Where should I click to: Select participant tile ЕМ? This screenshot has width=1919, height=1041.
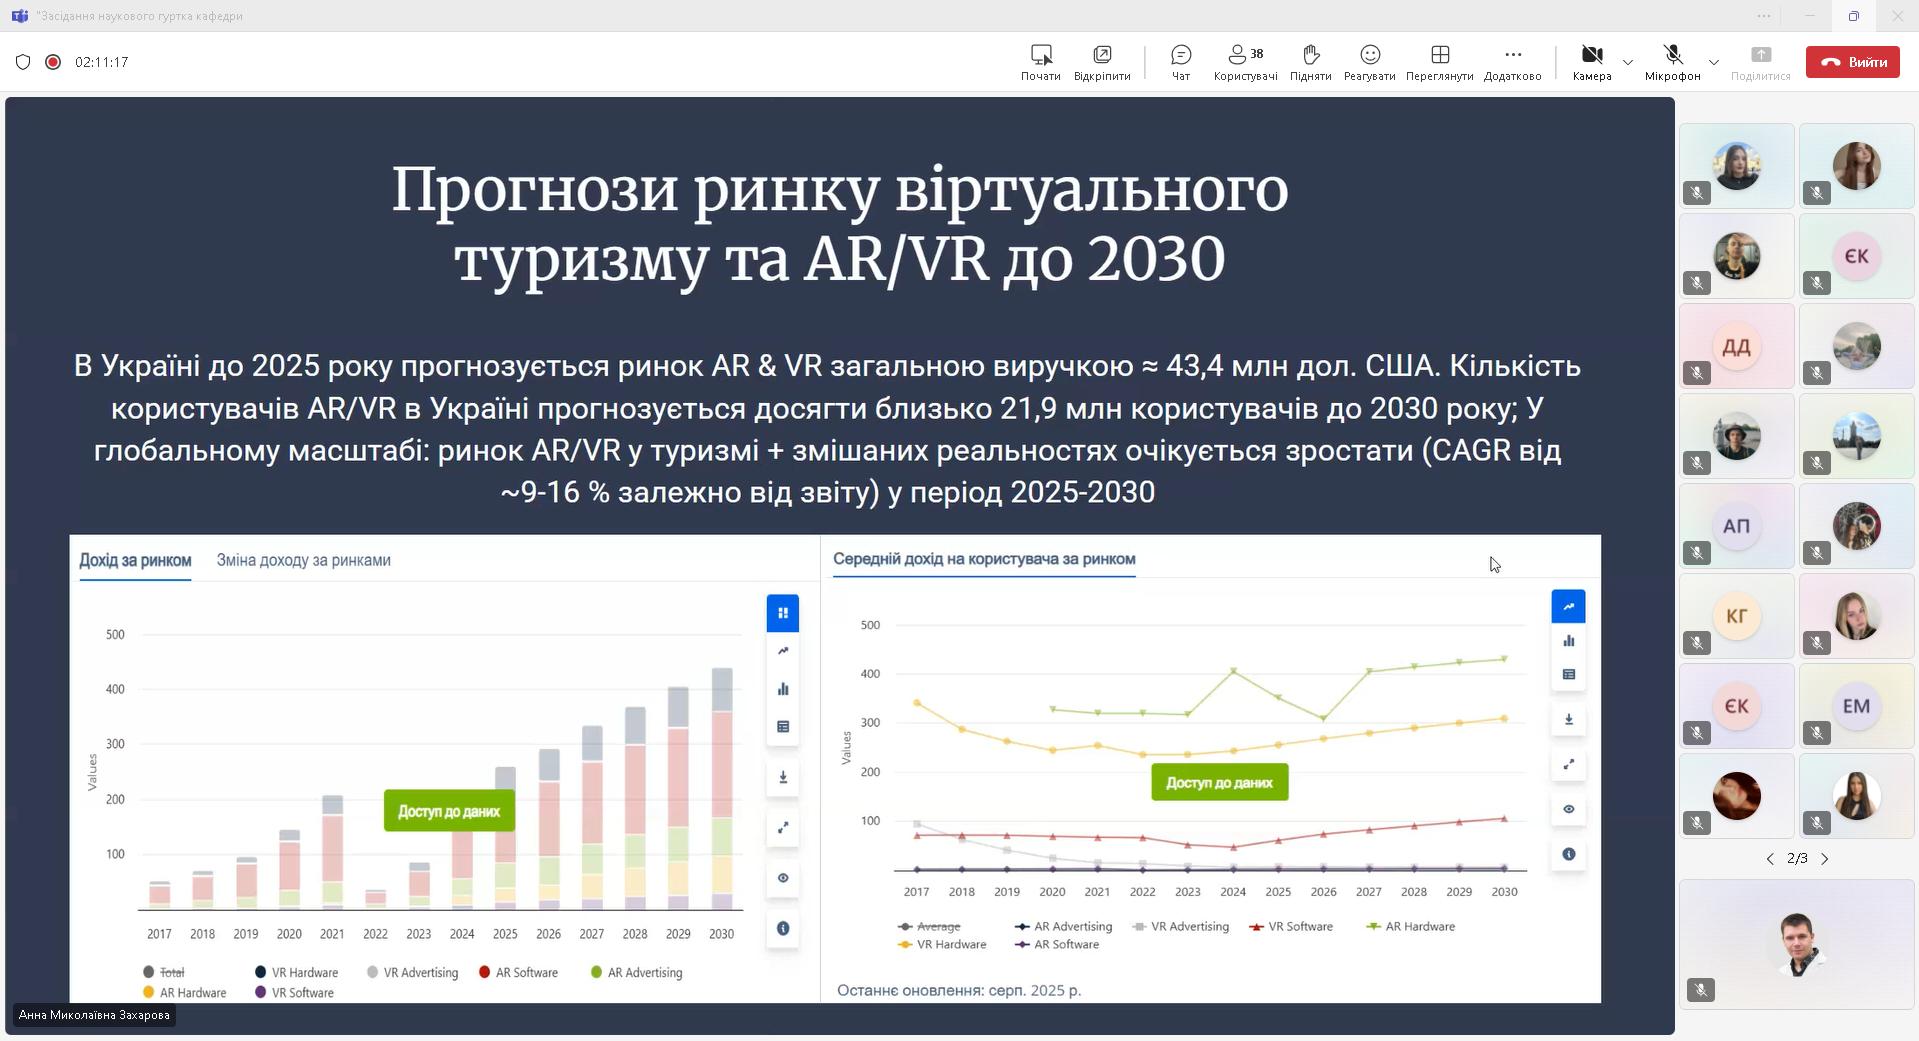point(1857,706)
